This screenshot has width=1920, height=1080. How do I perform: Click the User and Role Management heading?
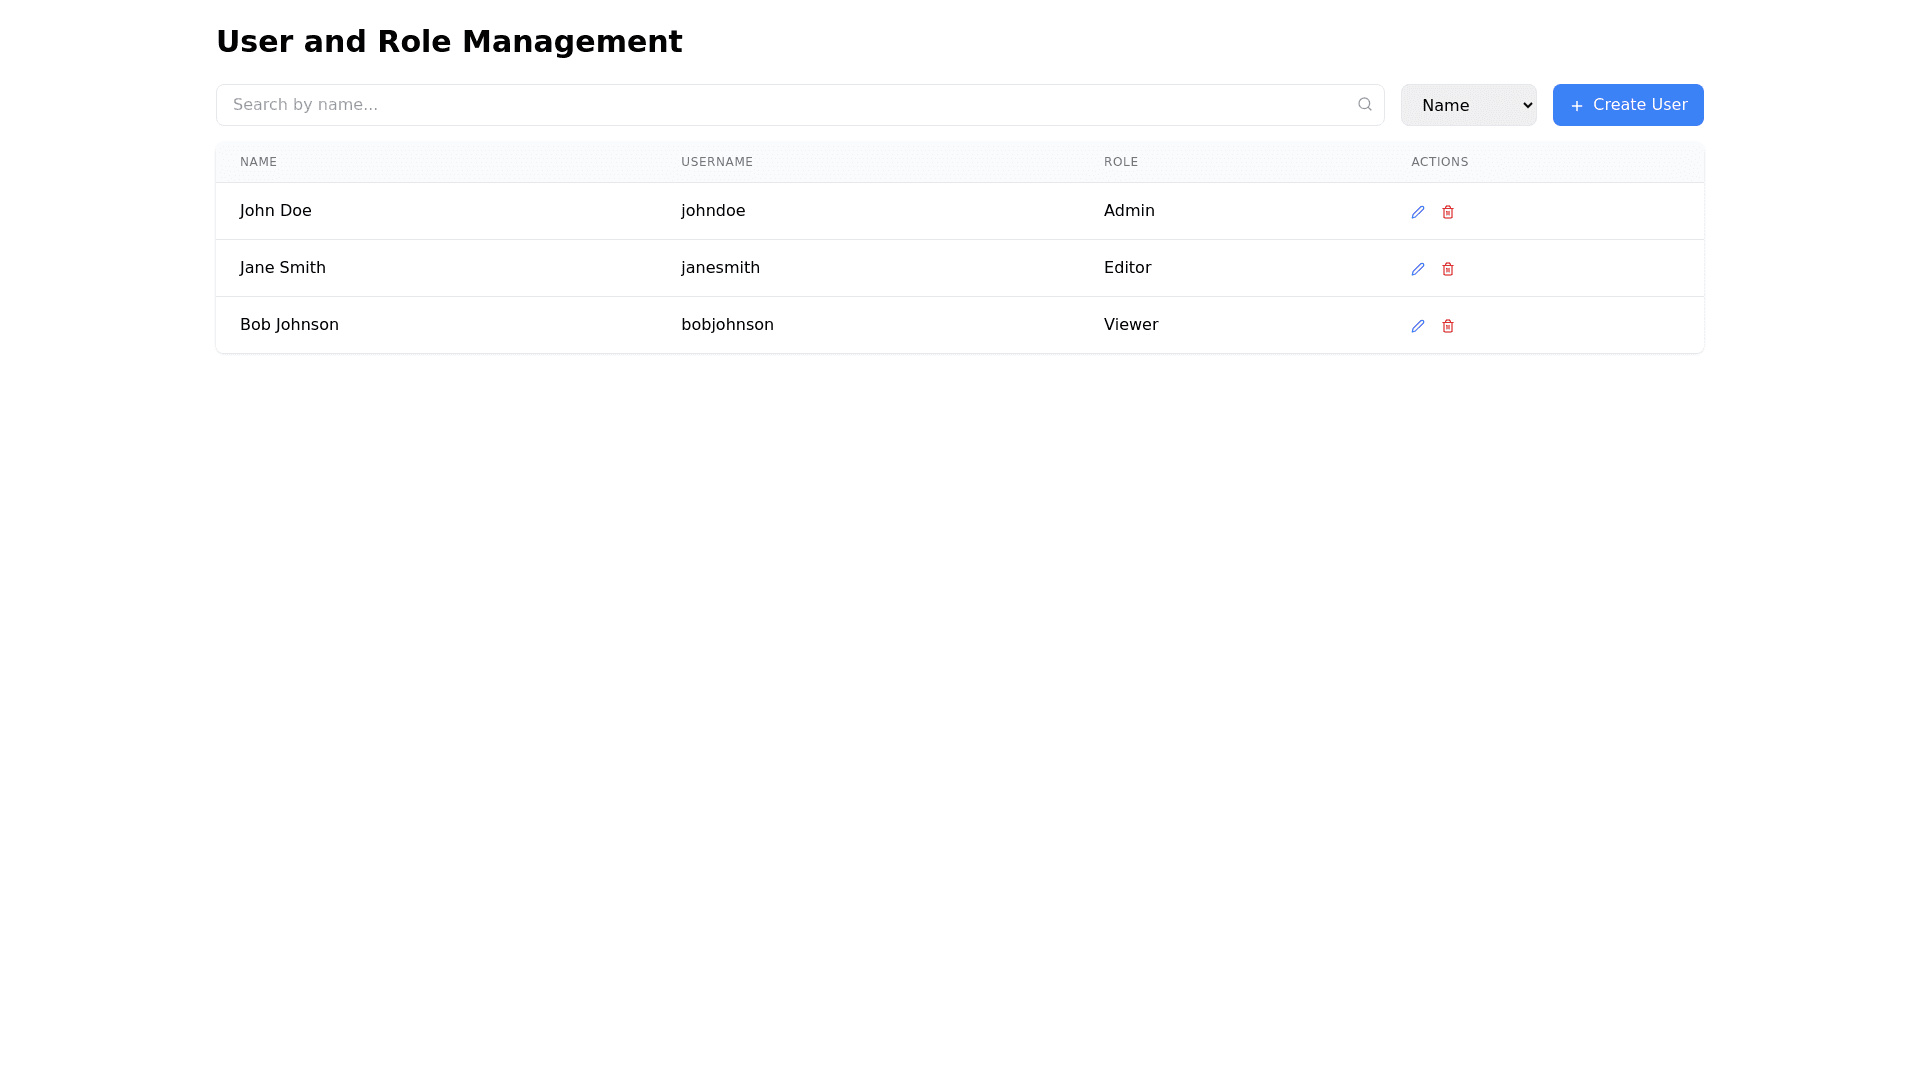[449, 42]
